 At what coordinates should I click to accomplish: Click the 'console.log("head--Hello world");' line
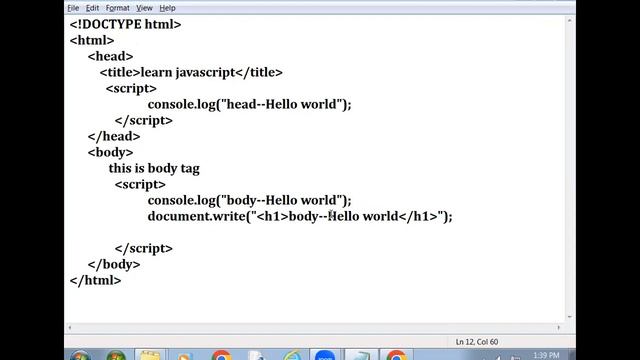tap(249, 104)
